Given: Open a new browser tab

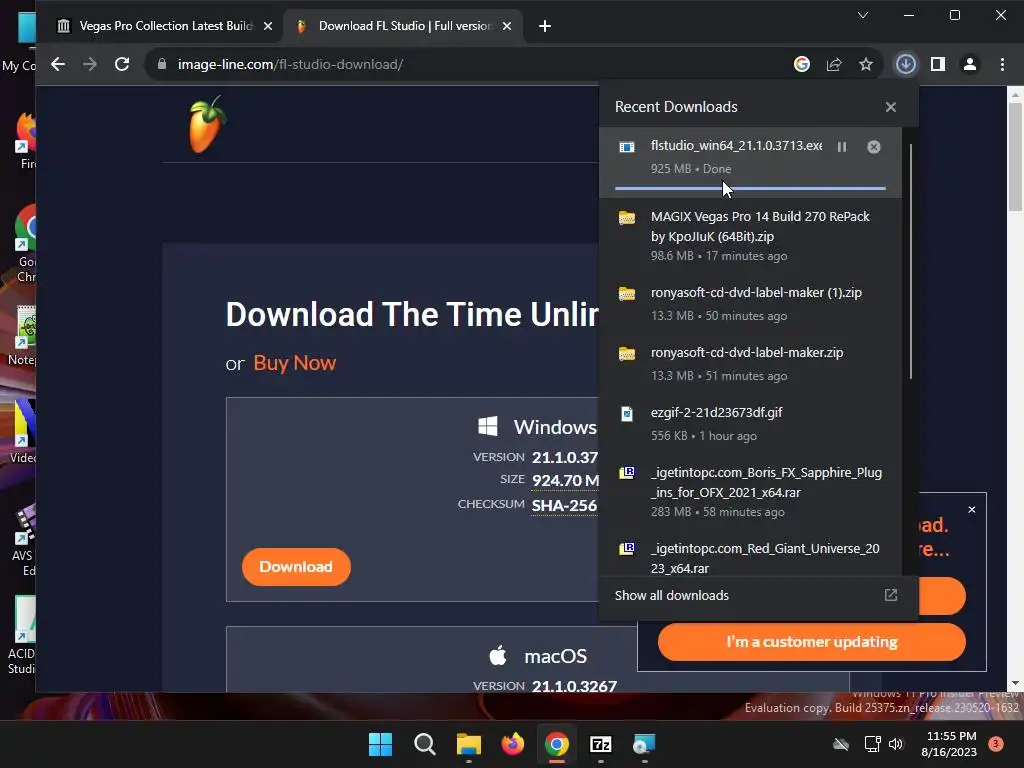Looking at the screenshot, I should (x=545, y=26).
